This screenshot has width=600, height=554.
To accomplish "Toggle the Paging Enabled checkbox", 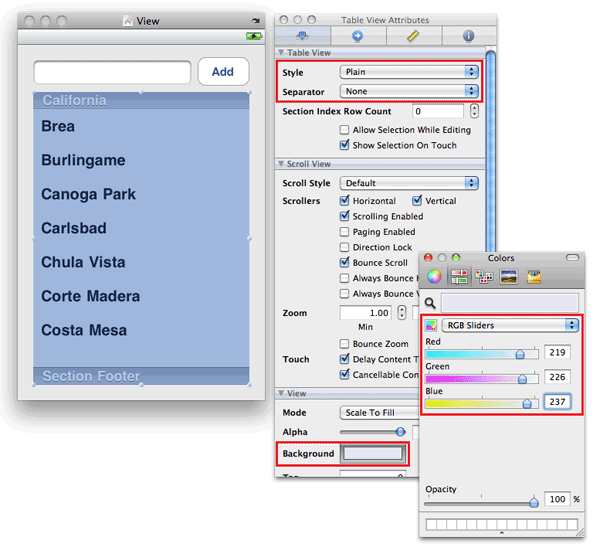I will click(345, 232).
